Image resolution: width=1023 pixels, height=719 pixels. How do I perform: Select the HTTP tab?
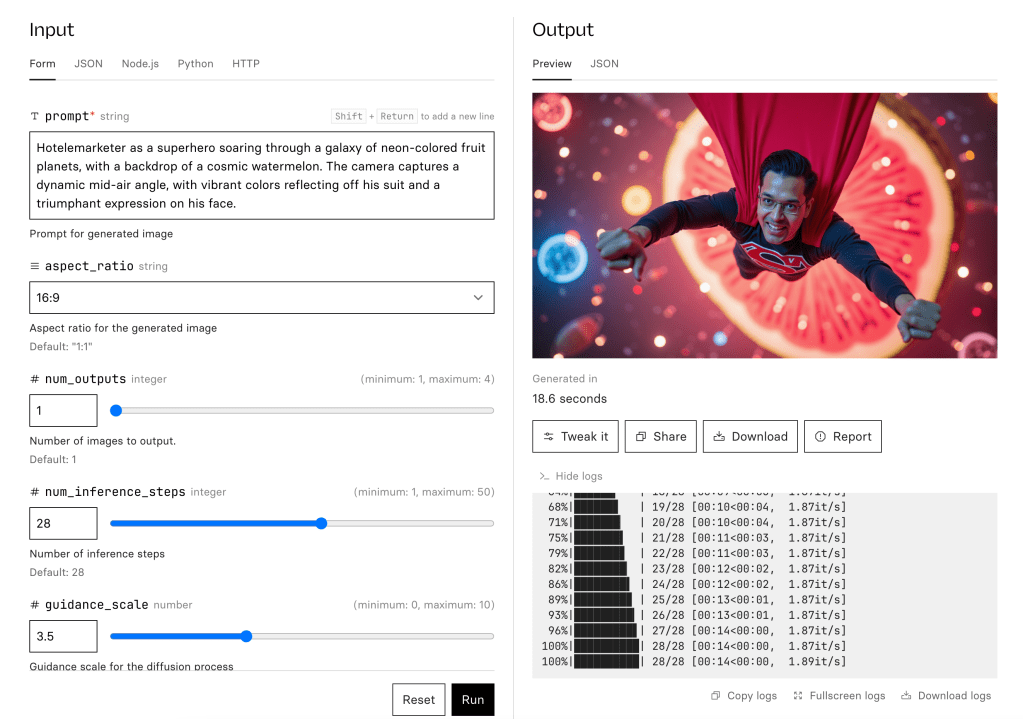point(246,64)
